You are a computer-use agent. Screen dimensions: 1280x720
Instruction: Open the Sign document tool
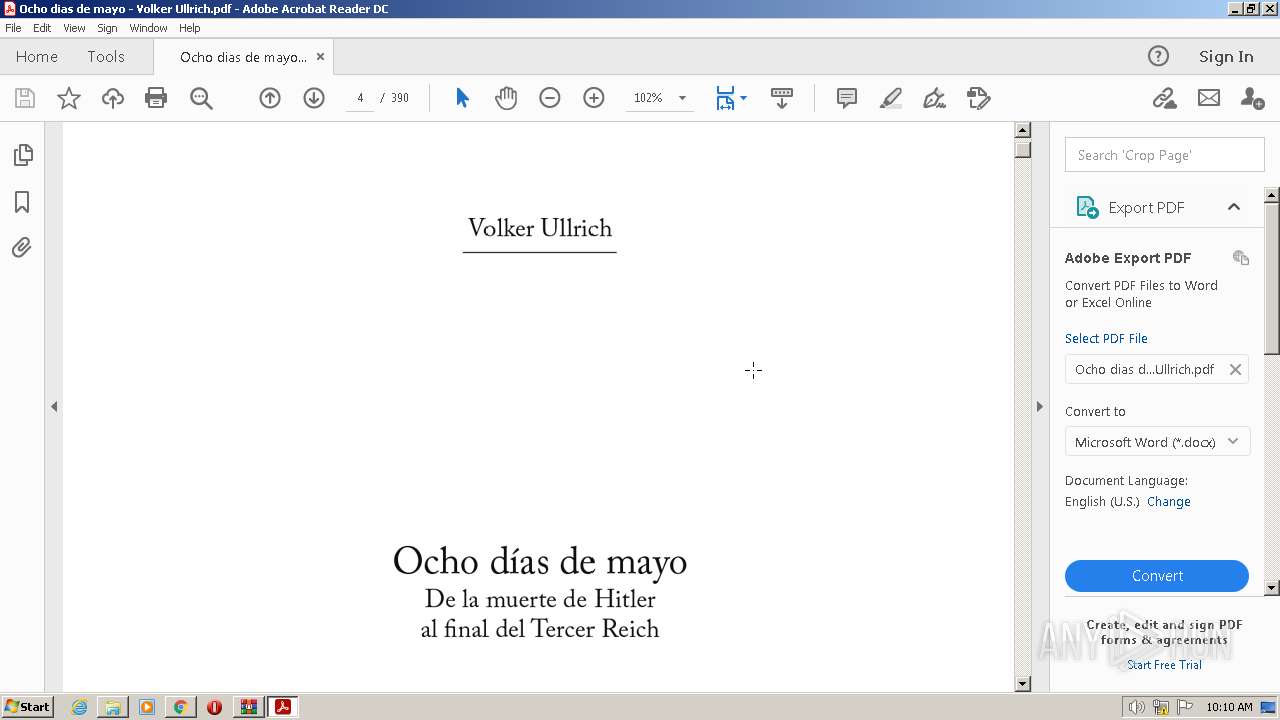click(935, 98)
